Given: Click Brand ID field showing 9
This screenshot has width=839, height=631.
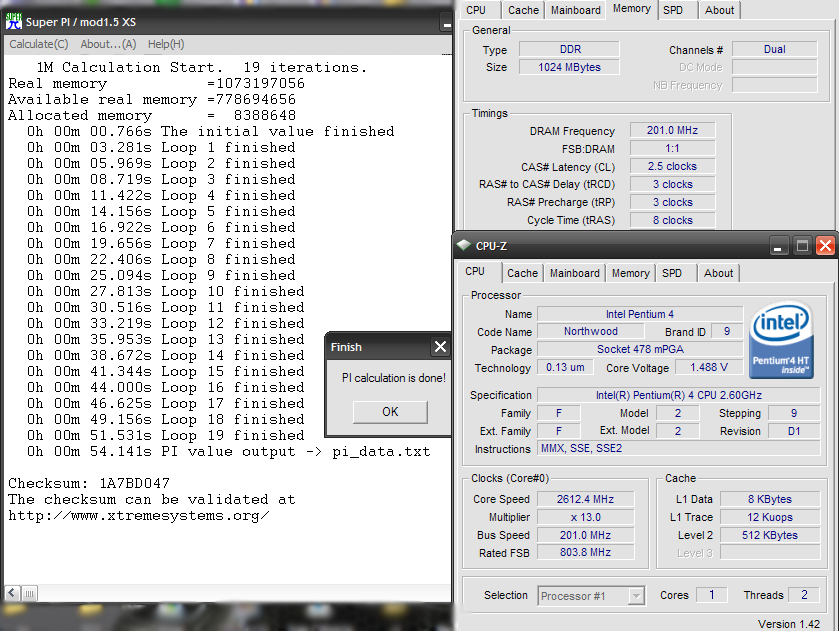Looking at the screenshot, I should point(727,331).
